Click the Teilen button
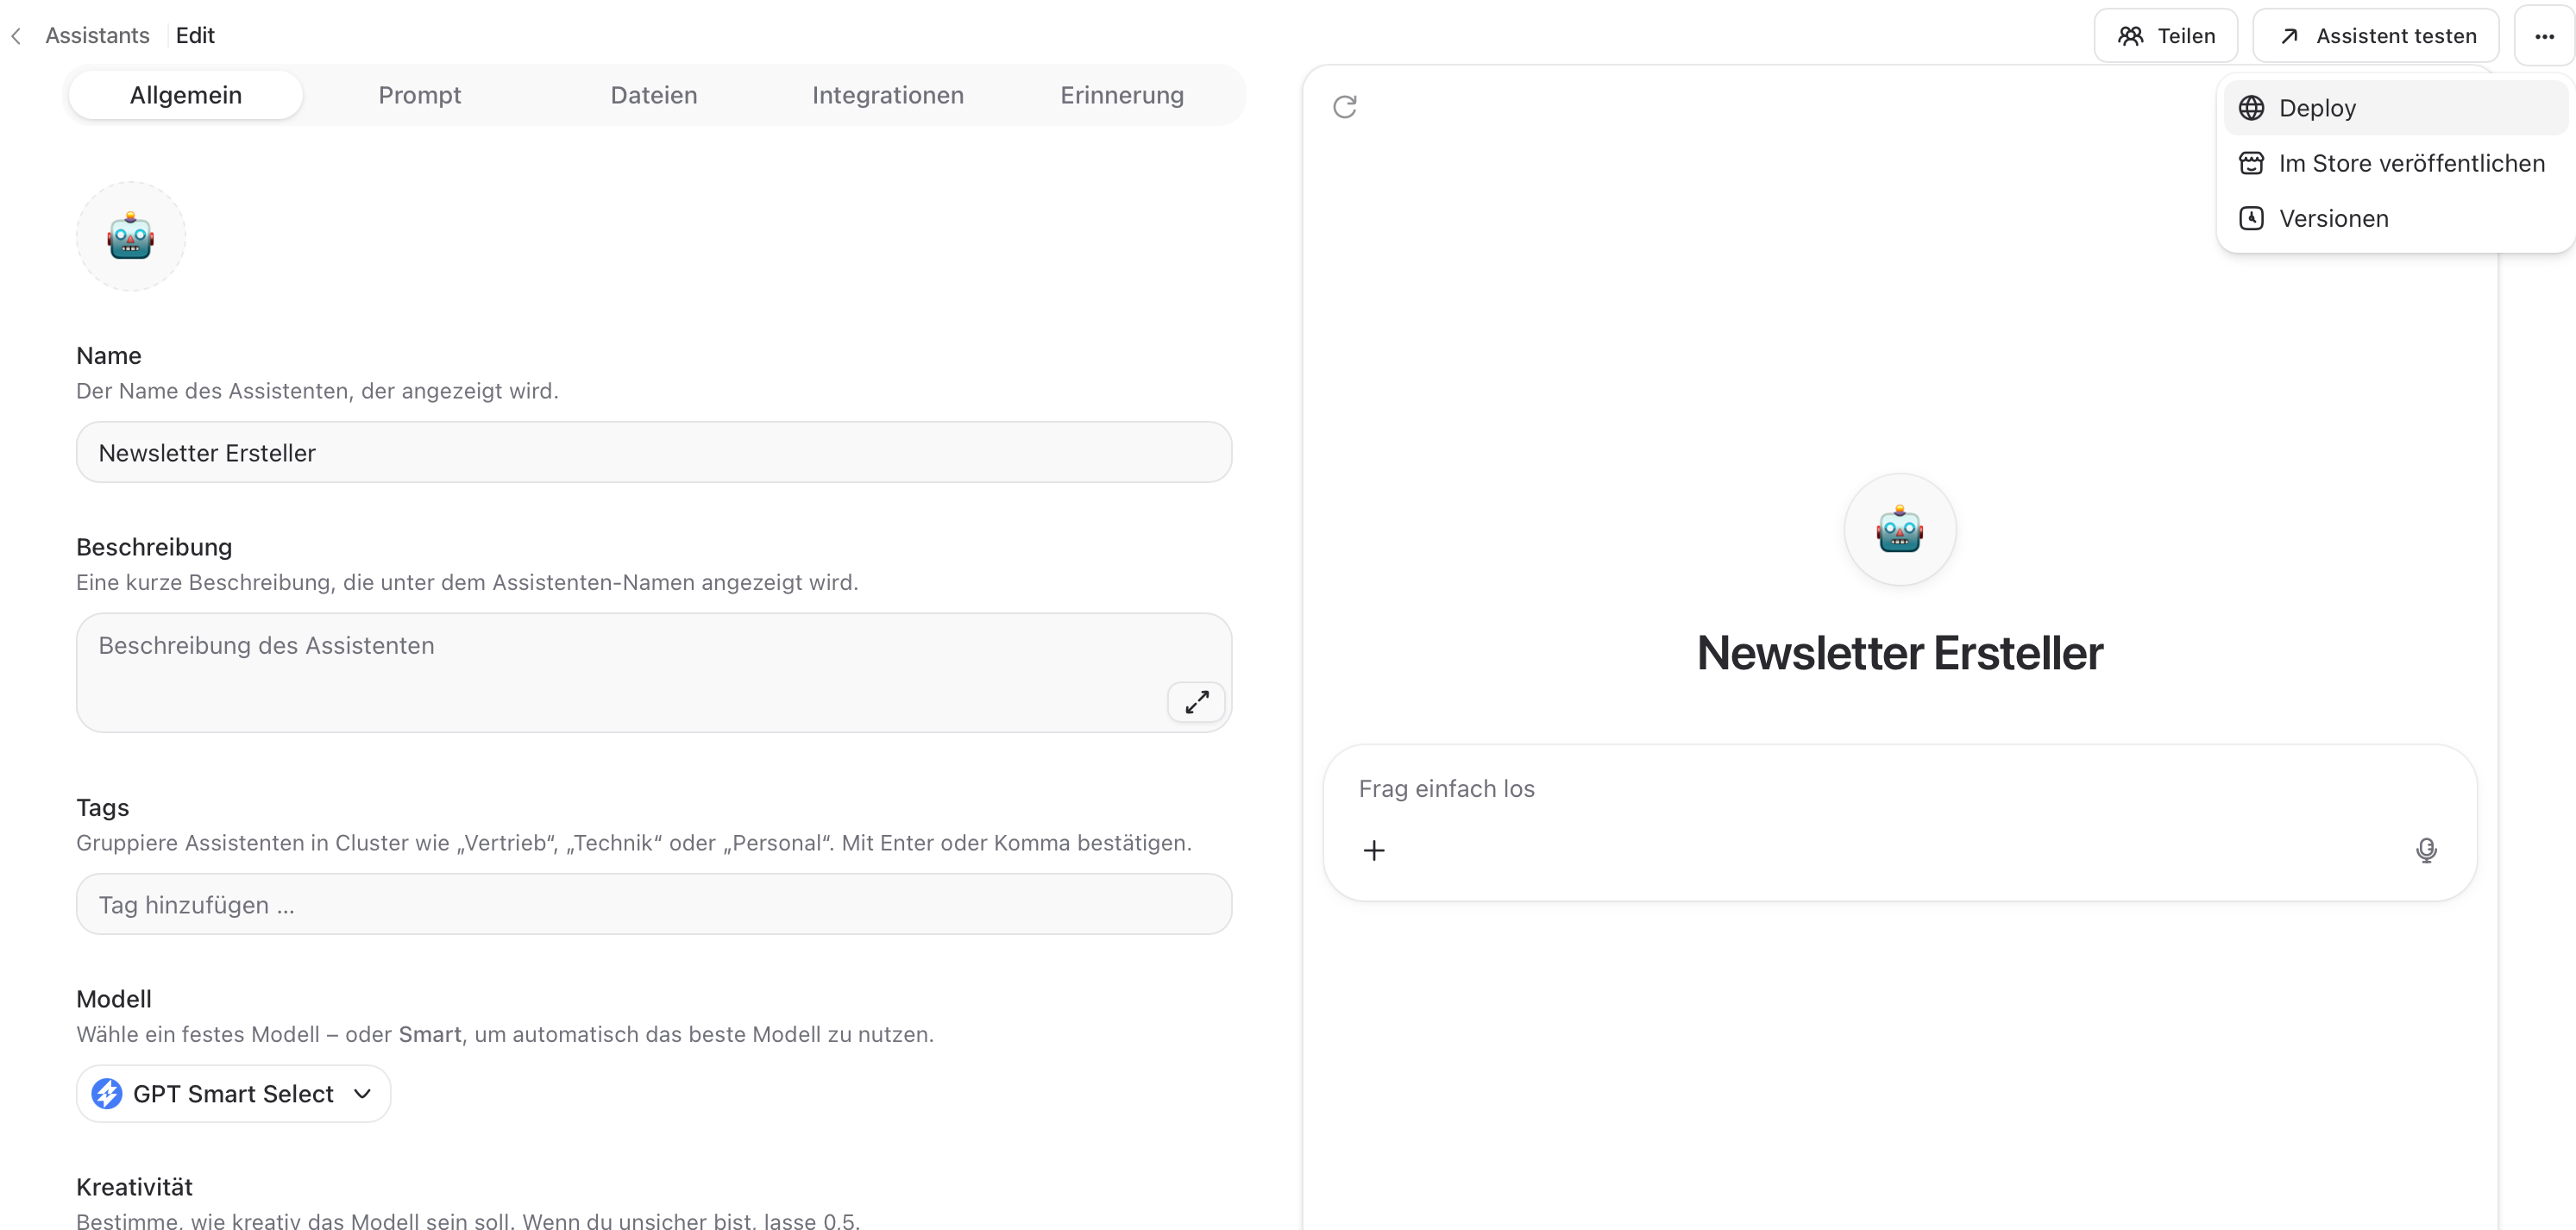This screenshot has height=1230, width=2576. (x=2166, y=36)
